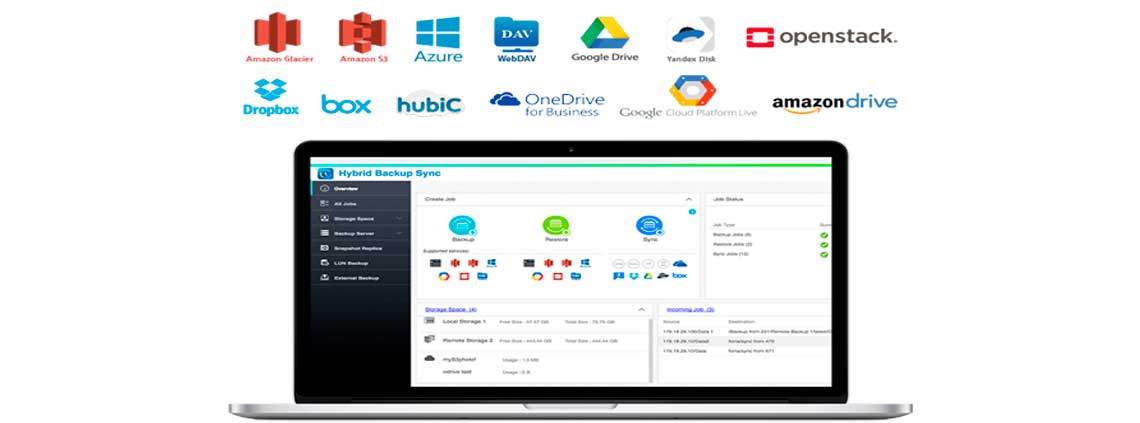Click the Hybrid Backup Sync app logo
This screenshot has height=423, width=1140.
pyautogui.click(x=325, y=174)
